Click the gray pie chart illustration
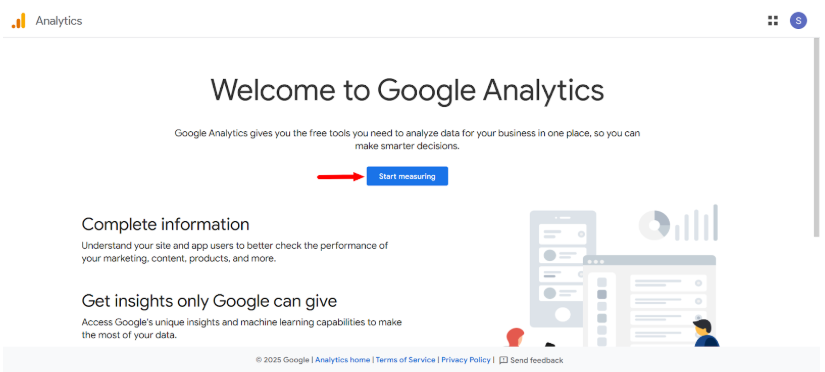 654,225
